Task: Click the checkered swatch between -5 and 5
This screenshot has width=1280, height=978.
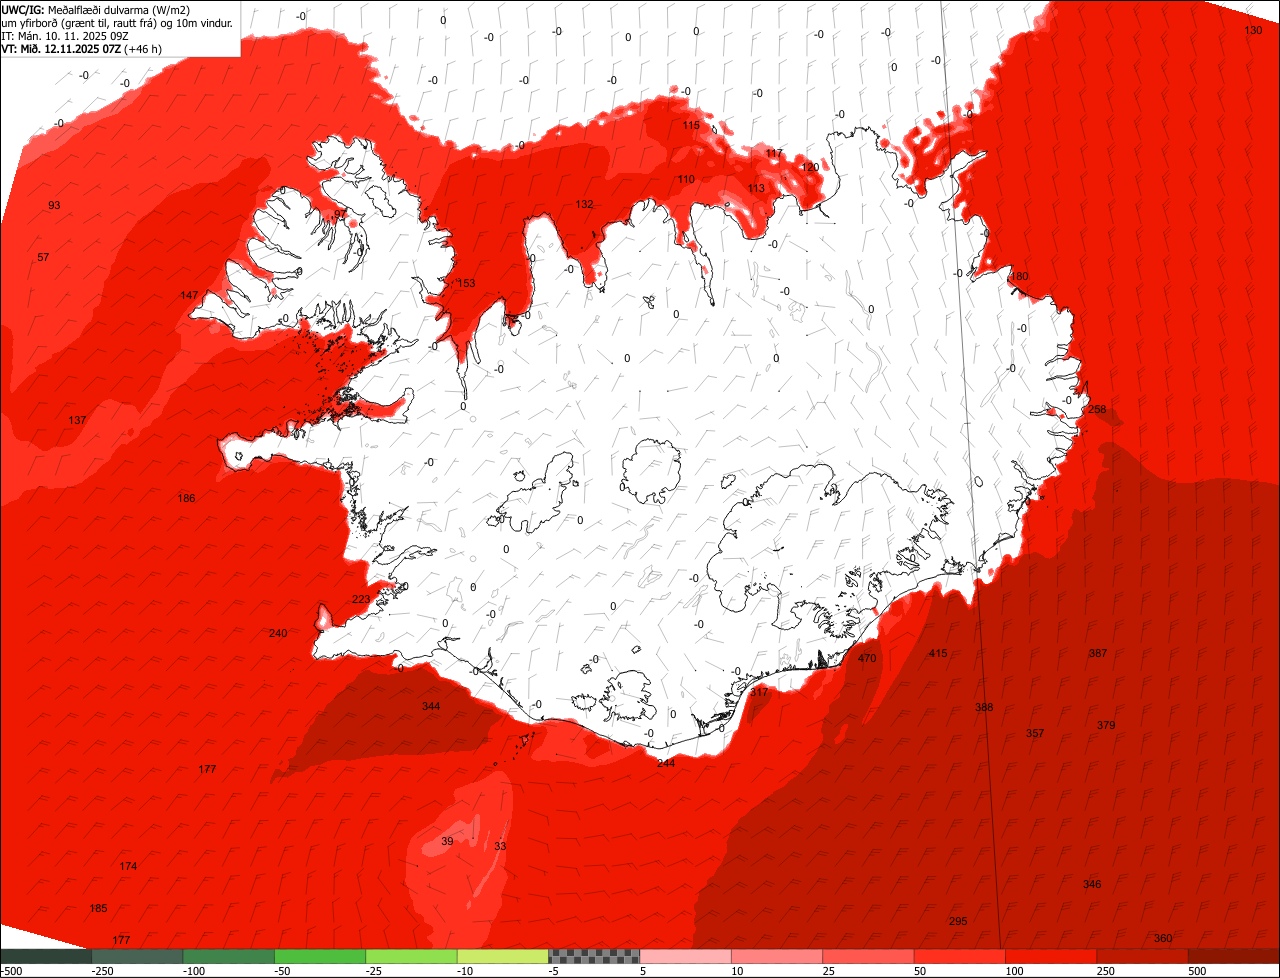Action: point(595,955)
